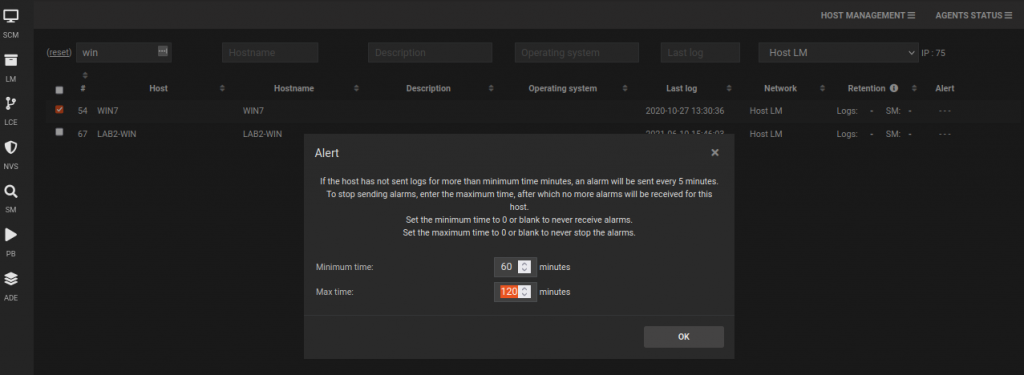This screenshot has height=375, width=1024.
Task: Click host number 54 cell
Action: coord(82,111)
